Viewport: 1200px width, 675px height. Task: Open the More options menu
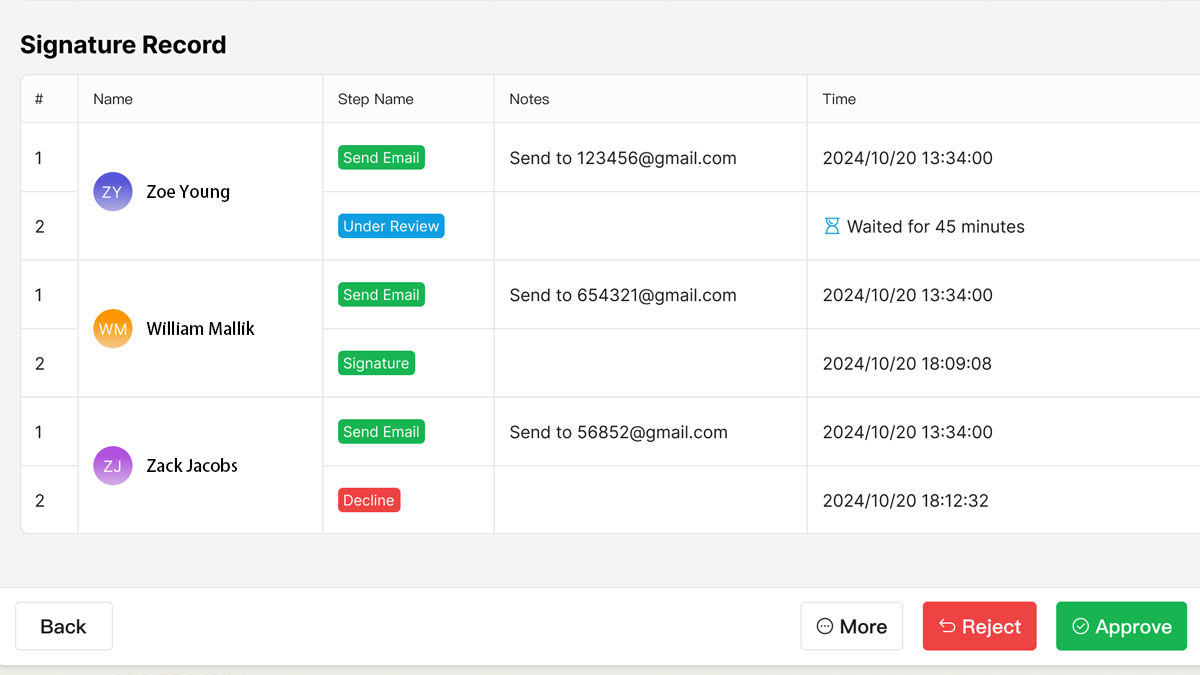[x=851, y=627]
